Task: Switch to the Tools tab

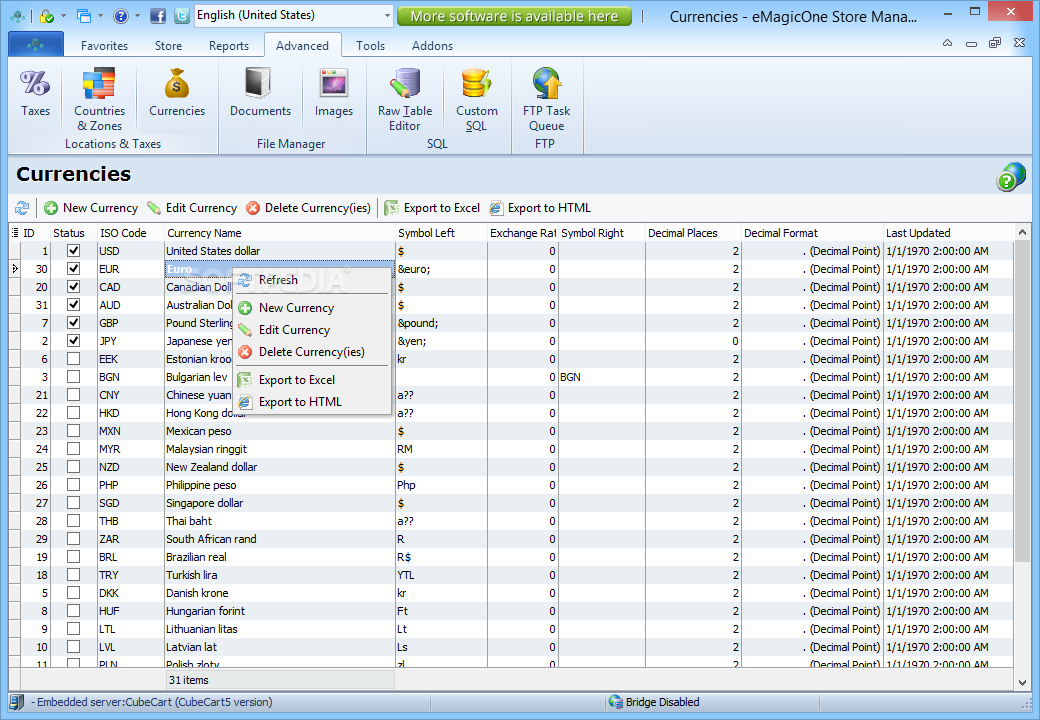Action: point(370,46)
